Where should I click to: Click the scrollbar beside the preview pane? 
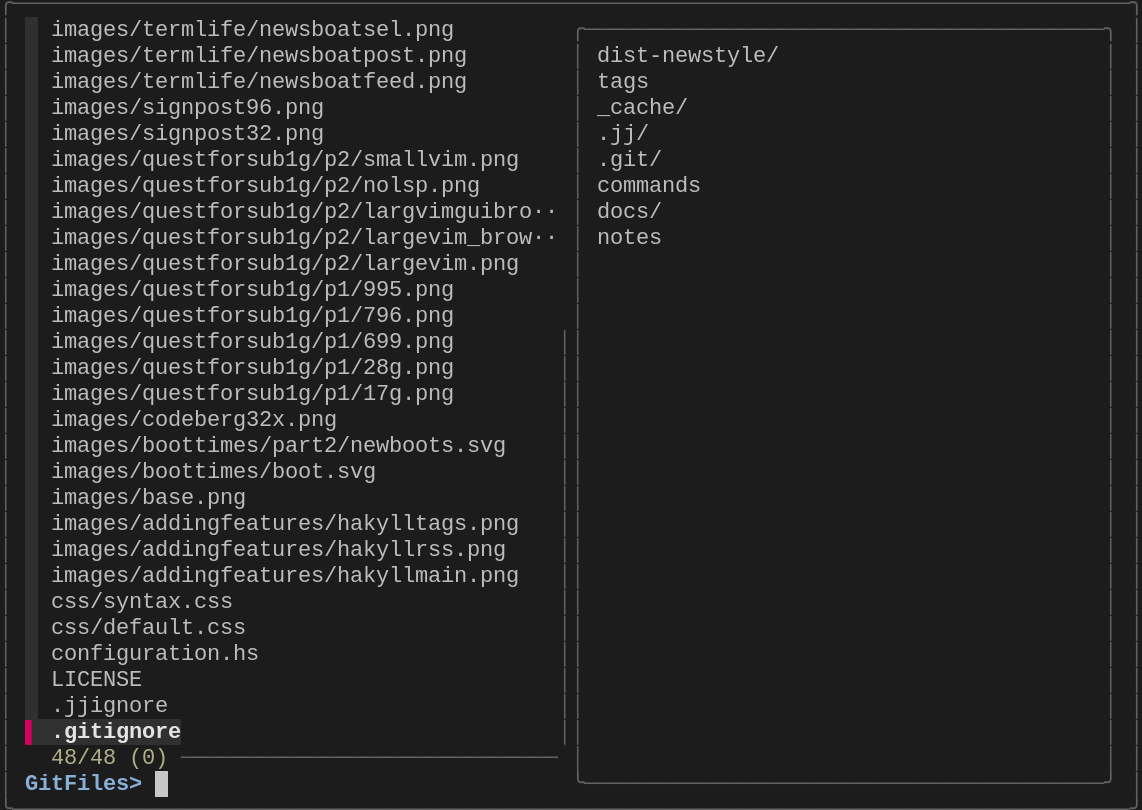coord(565,500)
